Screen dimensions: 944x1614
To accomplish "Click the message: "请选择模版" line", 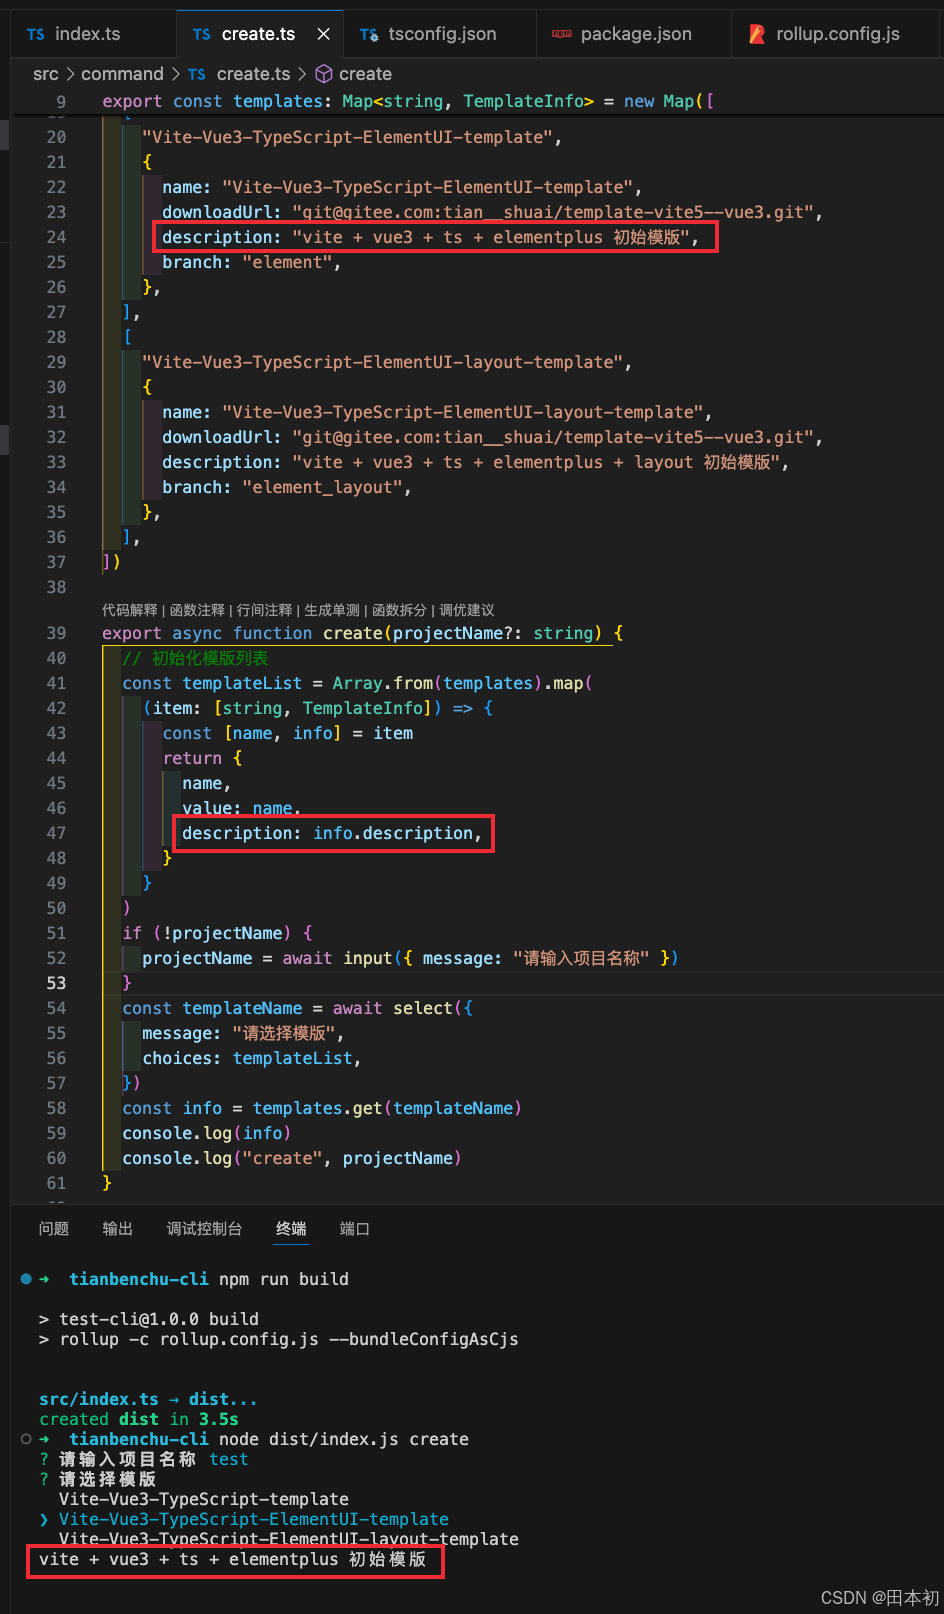I will tap(243, 1033).
